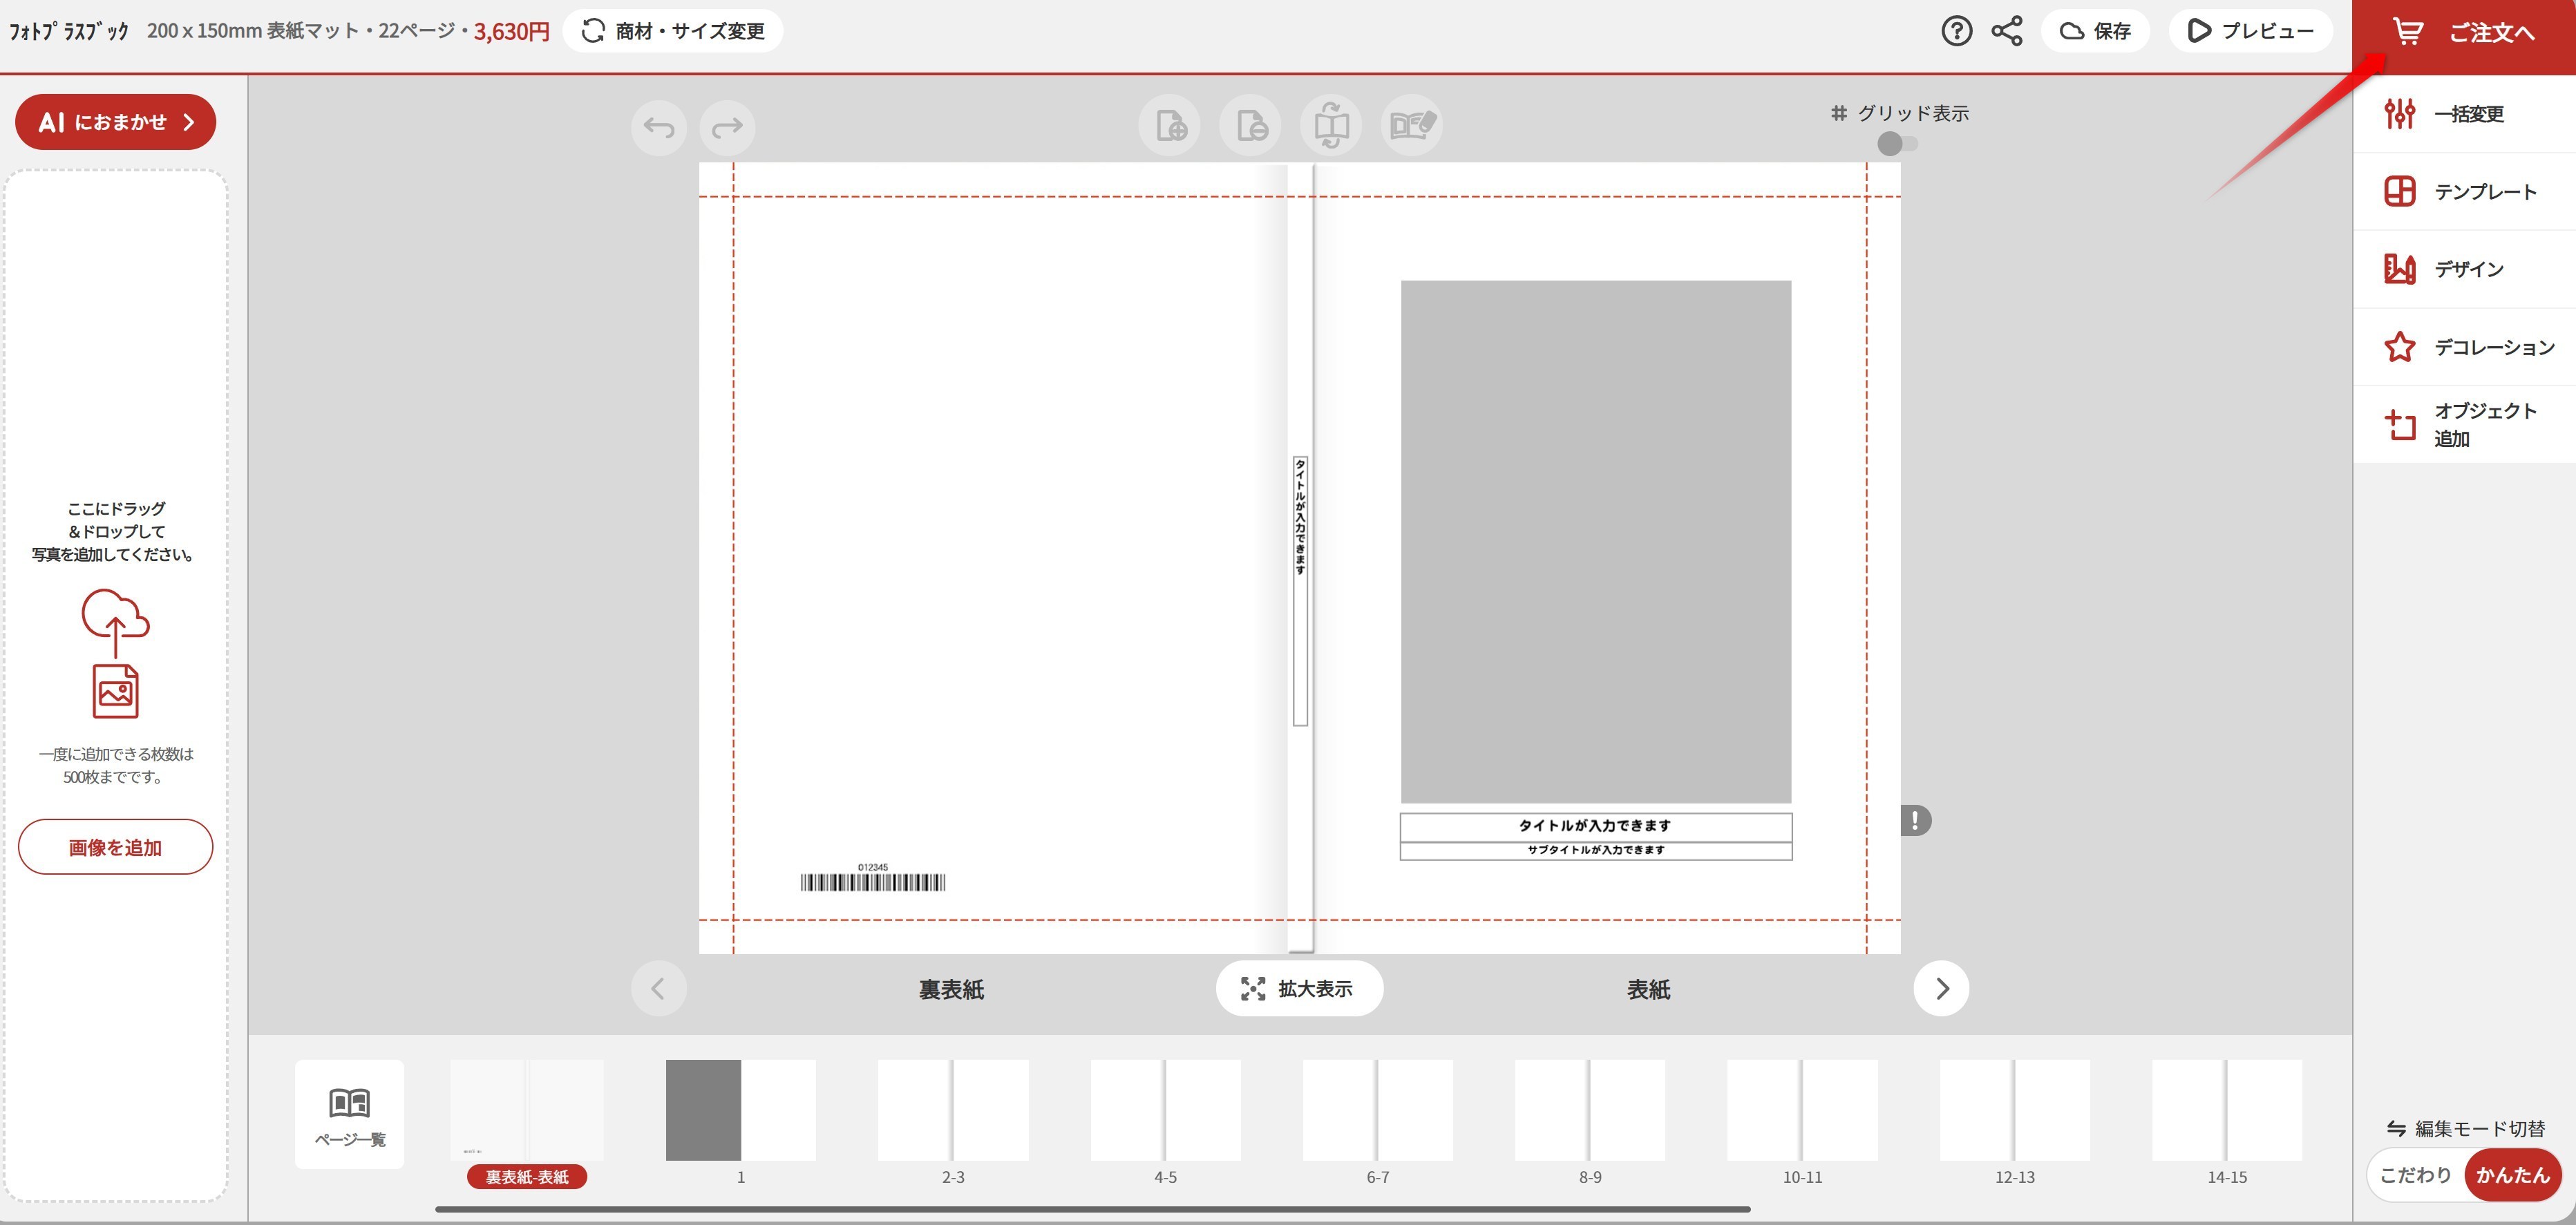Open 一括変更 batch change panel
Viewport: 2576px width, 1225px height.
pyautogui.click(x=2464, y=114)
